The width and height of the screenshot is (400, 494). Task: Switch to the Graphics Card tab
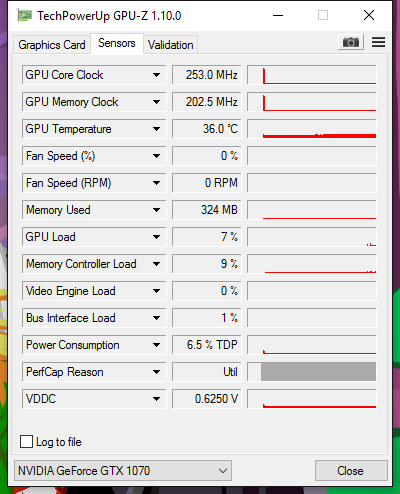tap(52, 45)
